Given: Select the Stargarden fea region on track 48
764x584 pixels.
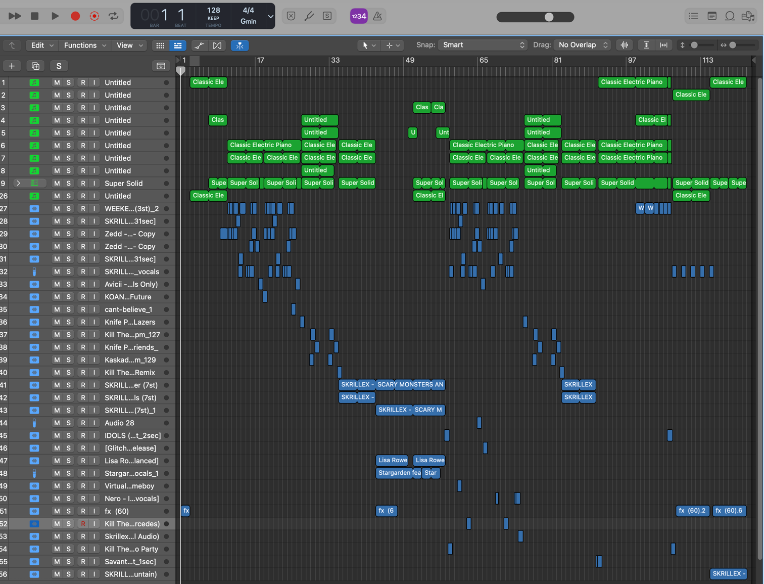Looking at the screenshot, I should click(x=398, y=473).
